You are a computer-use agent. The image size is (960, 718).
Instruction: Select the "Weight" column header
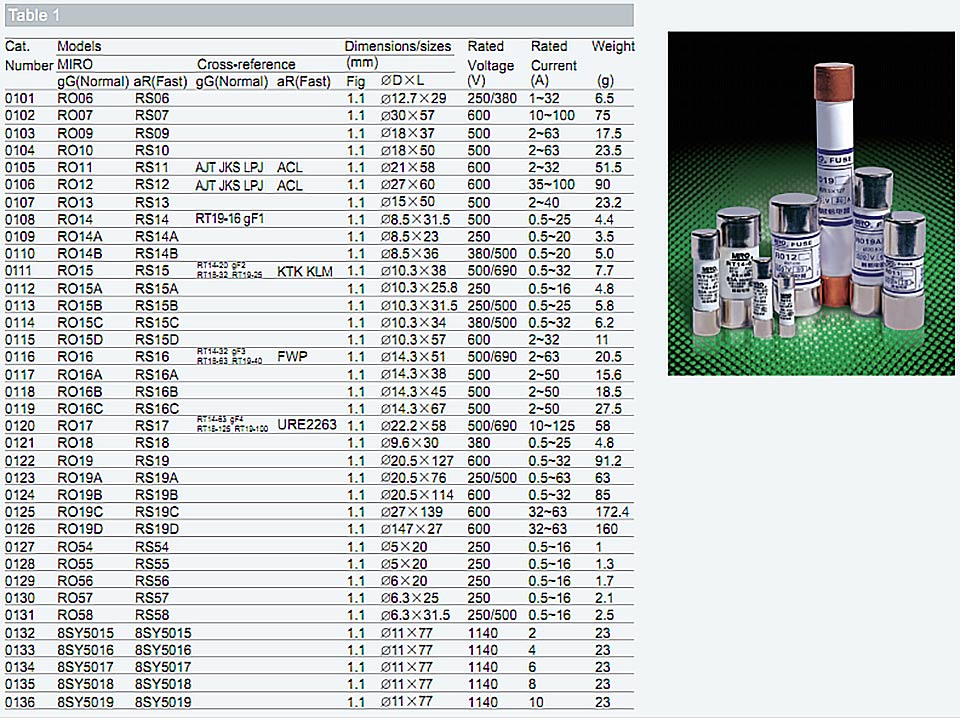tap(613, 47)
